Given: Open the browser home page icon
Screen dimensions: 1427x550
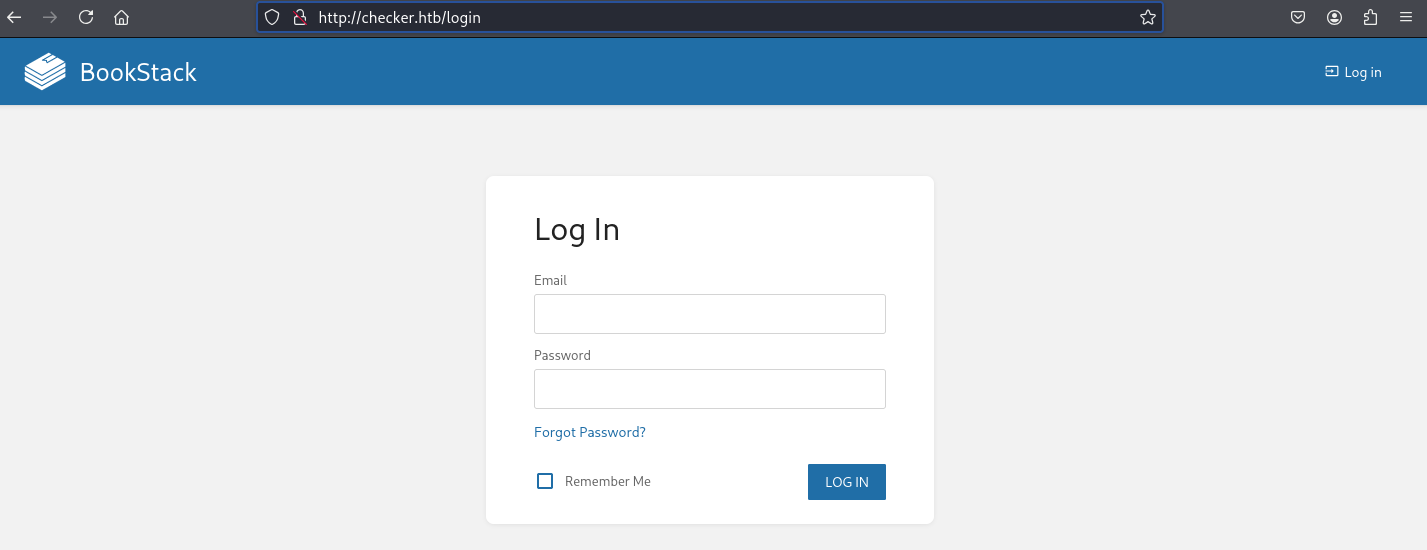Looking at the screenshot, I should (x=122, y=17).
